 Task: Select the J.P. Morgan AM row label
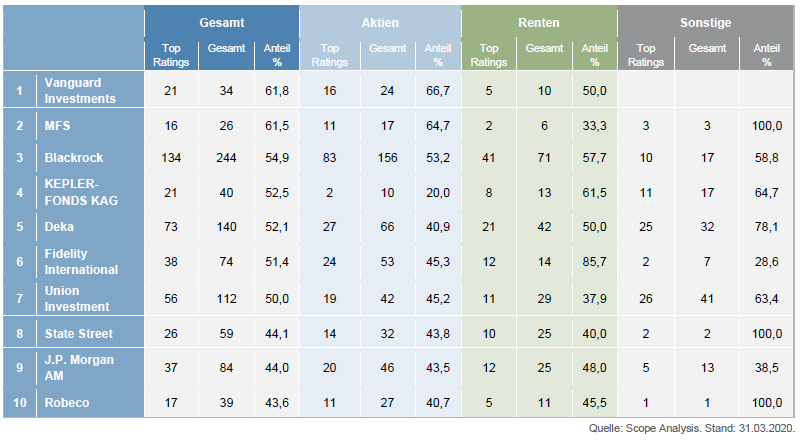coord(78,367)
